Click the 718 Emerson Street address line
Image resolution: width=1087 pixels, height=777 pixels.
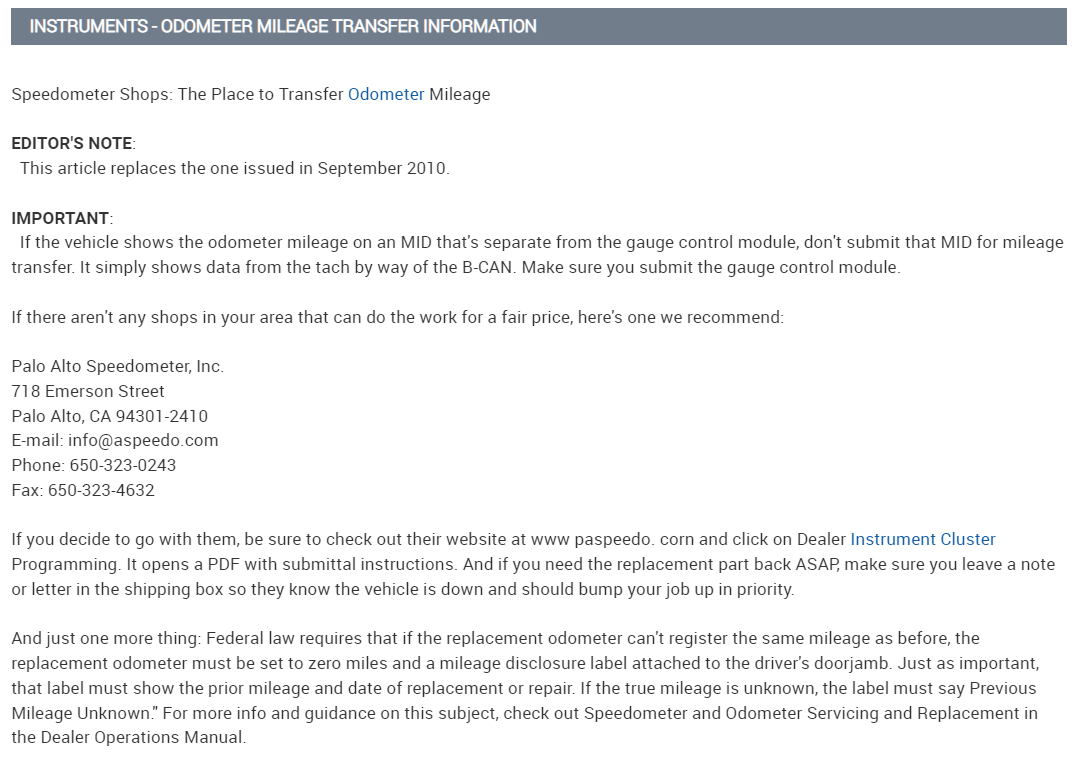(x=88, y=392)
